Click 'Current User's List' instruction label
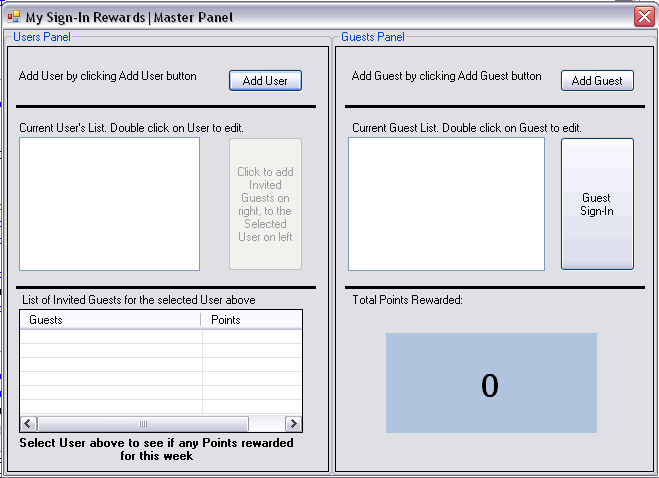The height and width of the screenshot is (478, 659). 132,128
